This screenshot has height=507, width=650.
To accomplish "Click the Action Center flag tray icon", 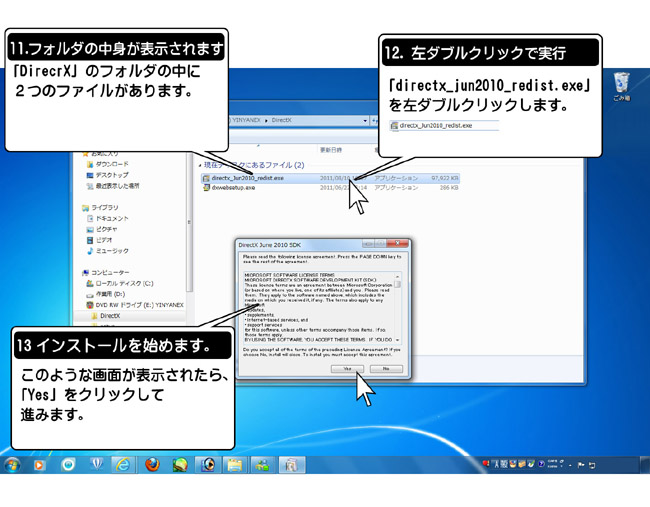I will point(581,465).
